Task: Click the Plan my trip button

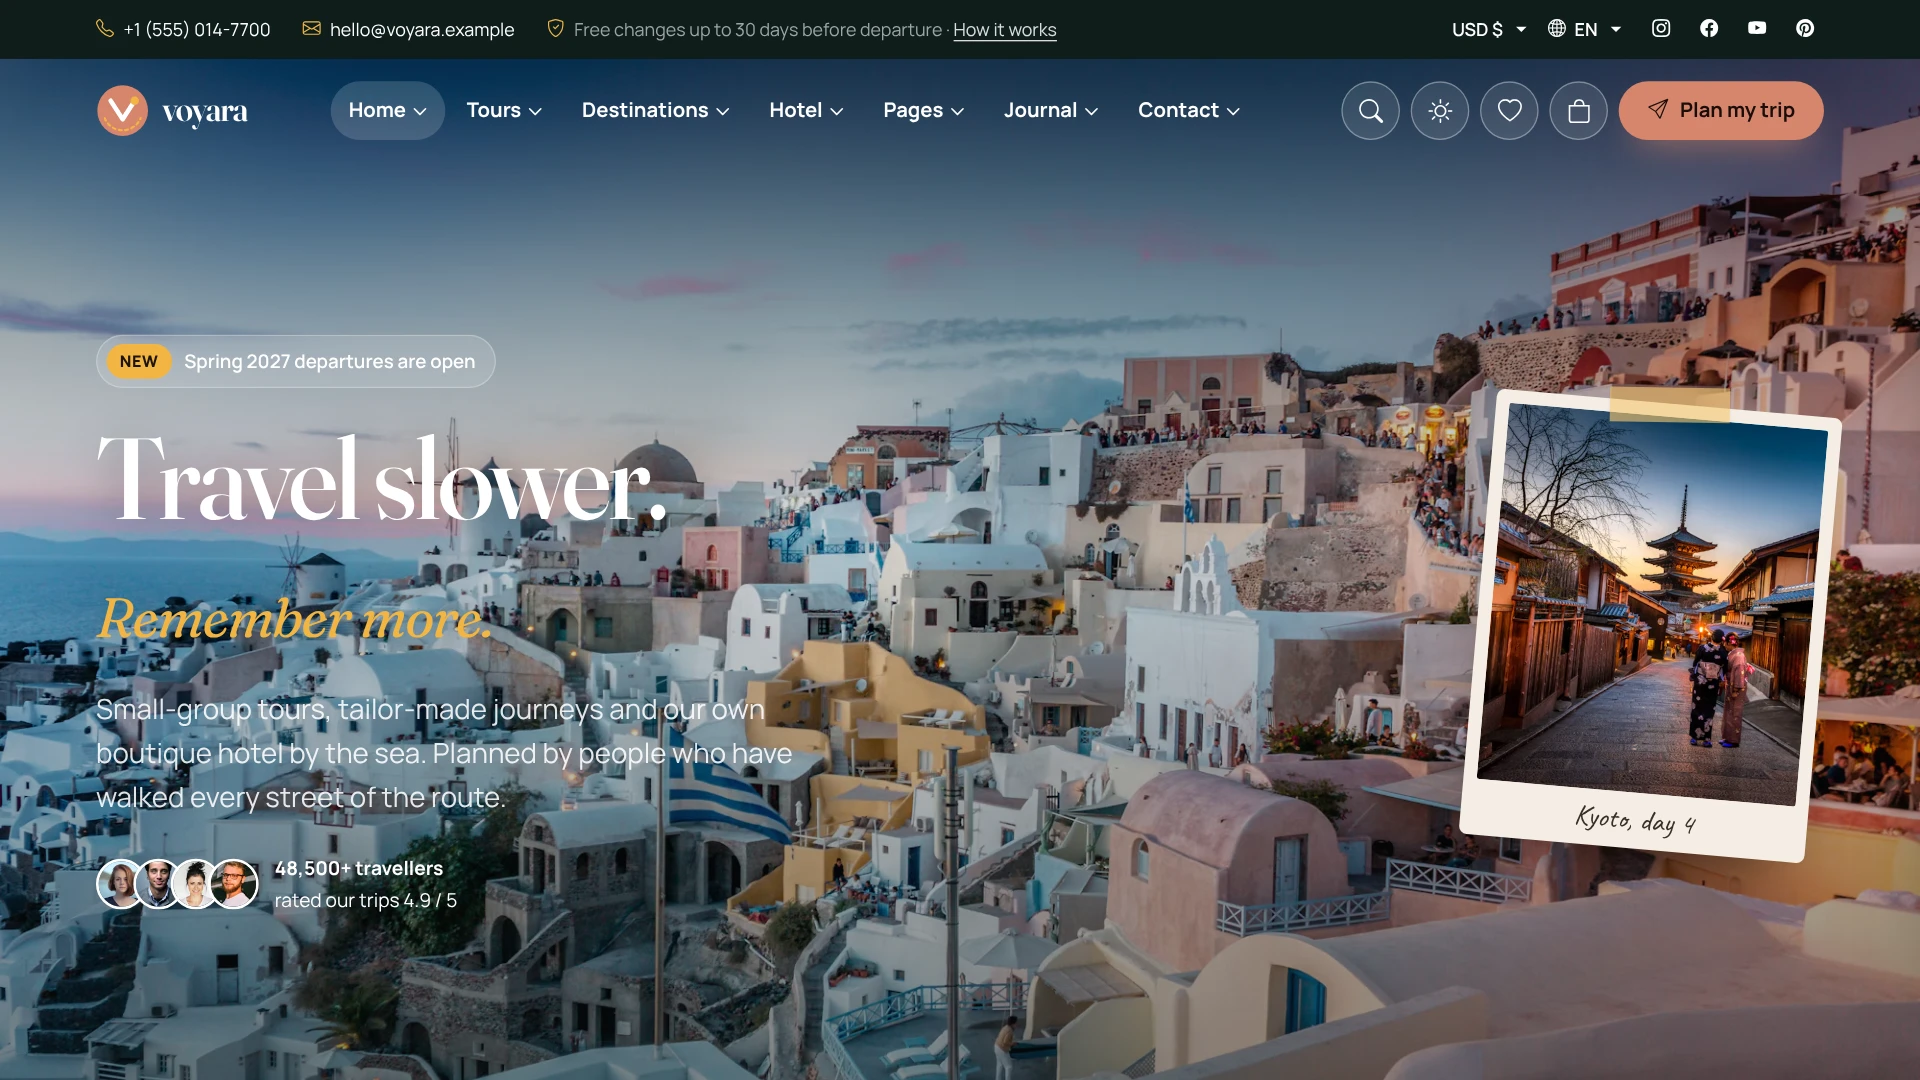Action: pos(1721,110)
